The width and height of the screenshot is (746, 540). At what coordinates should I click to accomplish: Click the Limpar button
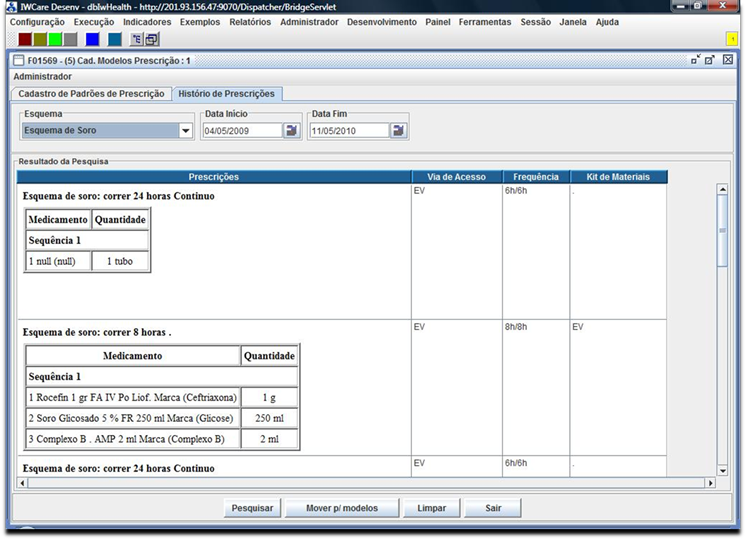tap(431, 508)
